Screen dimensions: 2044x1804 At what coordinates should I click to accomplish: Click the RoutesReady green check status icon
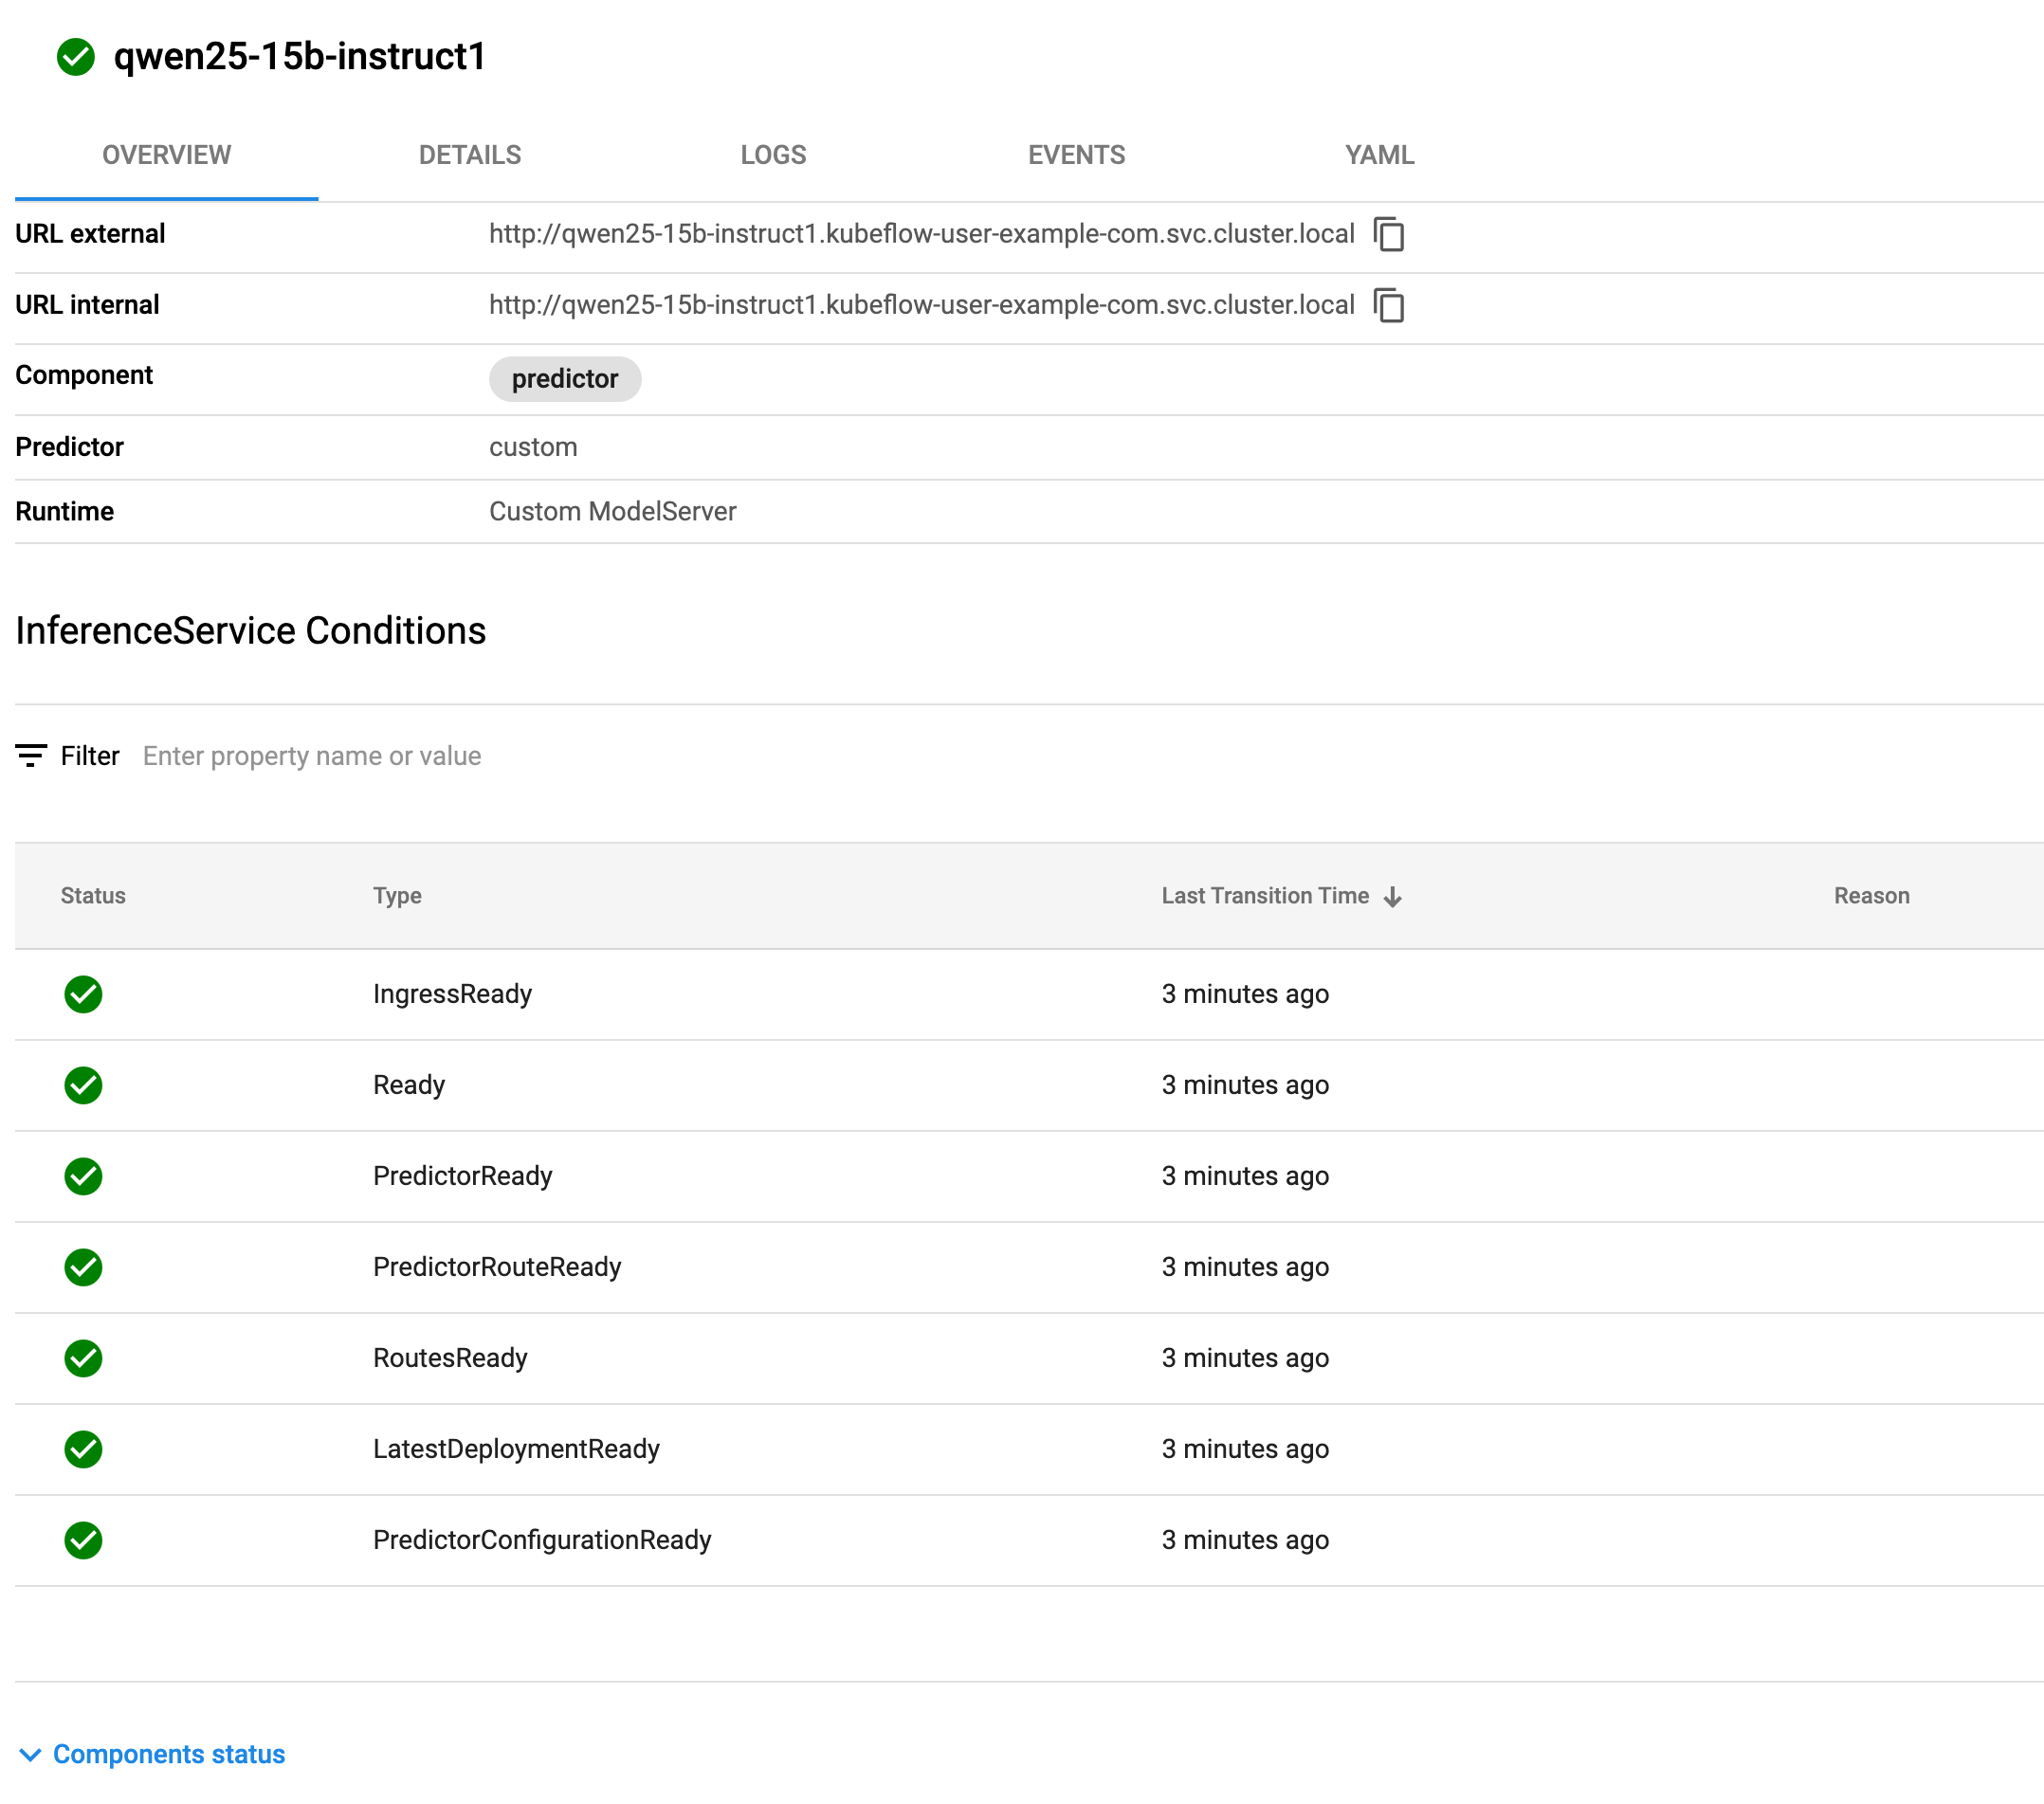(83, 1358)
